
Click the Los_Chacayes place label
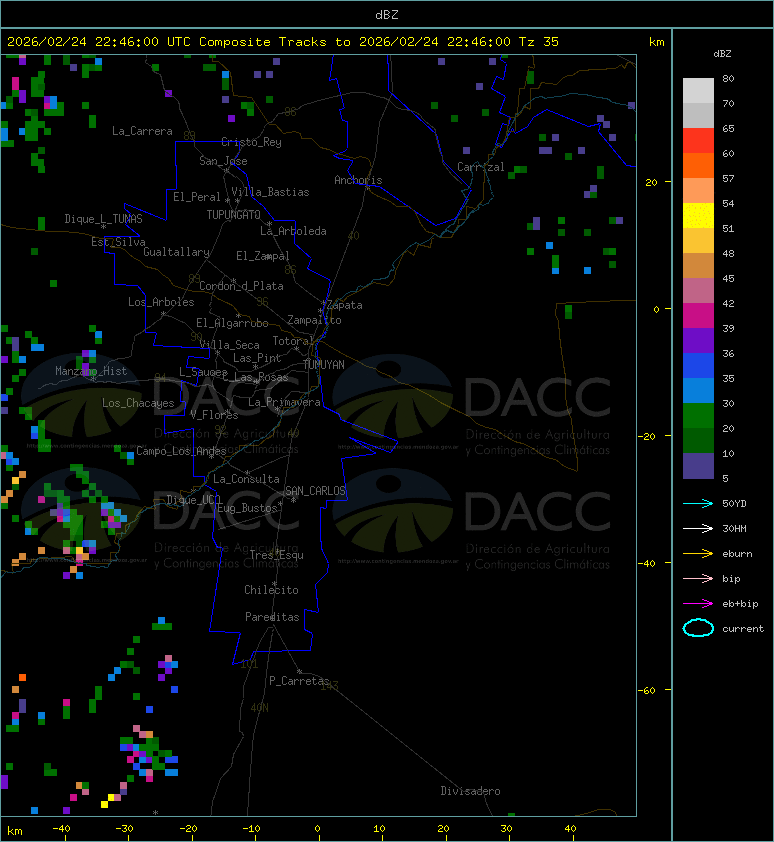pos(138,403)
